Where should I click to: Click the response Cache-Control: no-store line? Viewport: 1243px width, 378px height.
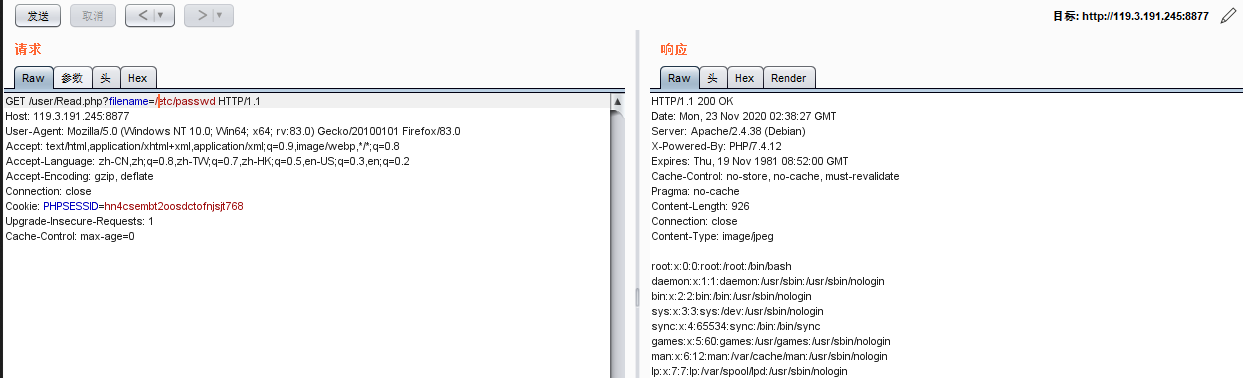pyautogui.click(x=775, y=176)
